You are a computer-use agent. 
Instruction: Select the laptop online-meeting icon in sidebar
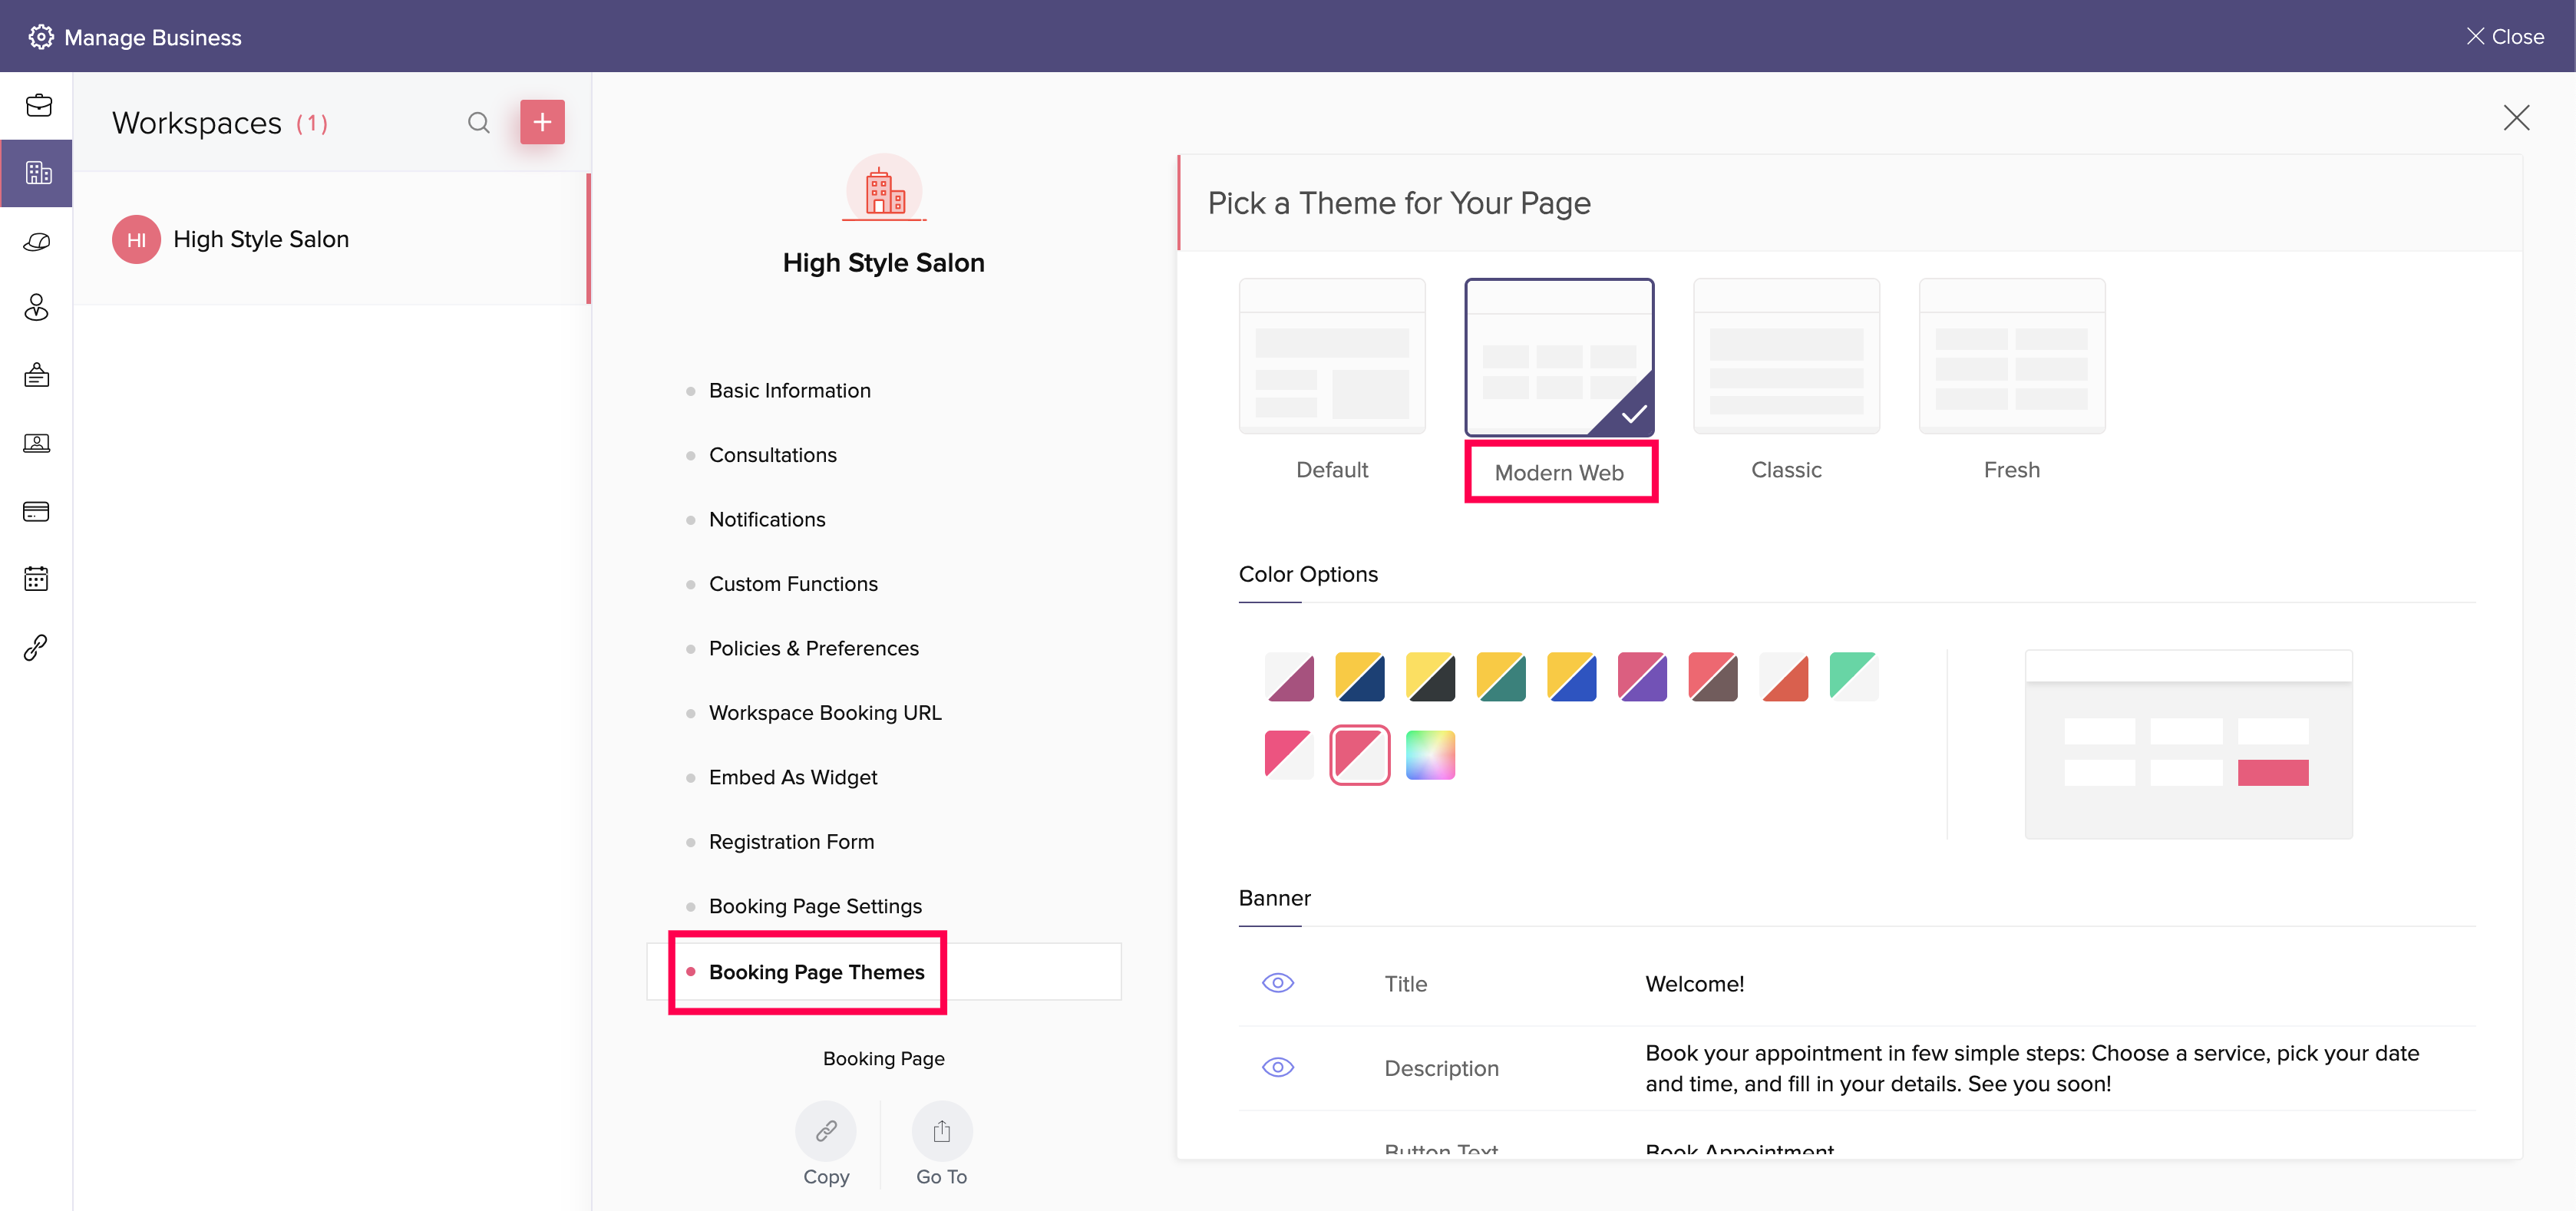coord(37,443)
